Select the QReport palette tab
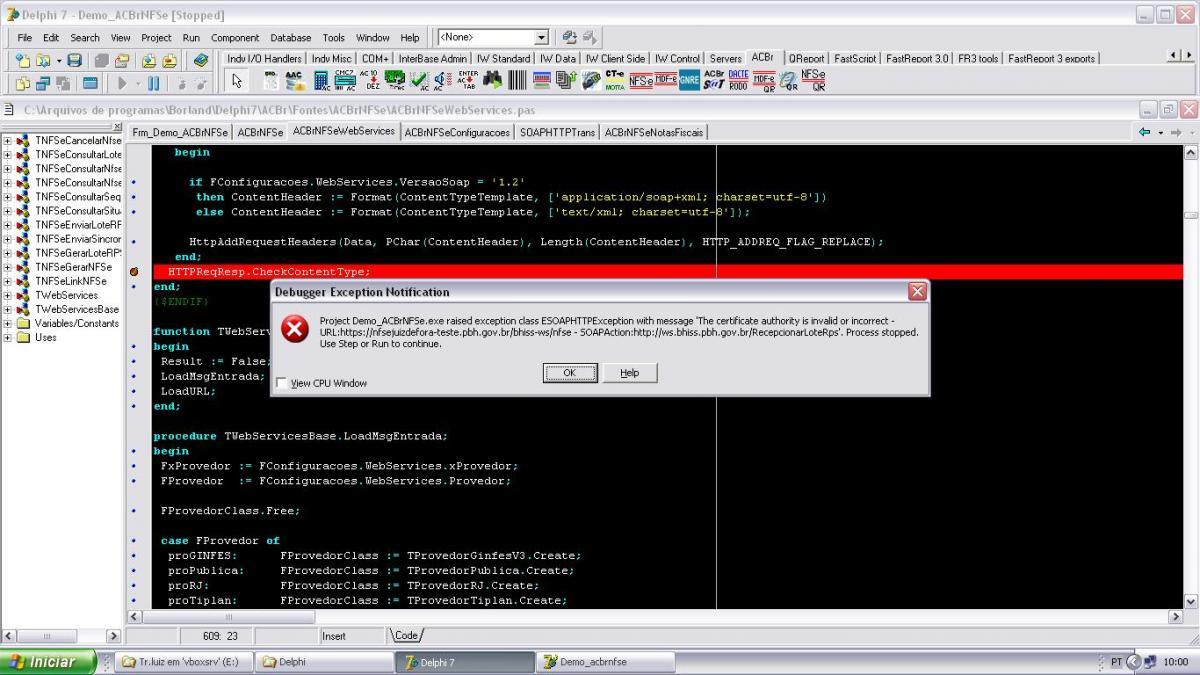The width and height of the screenshot is (1200, 675). [x=806, y=58]
